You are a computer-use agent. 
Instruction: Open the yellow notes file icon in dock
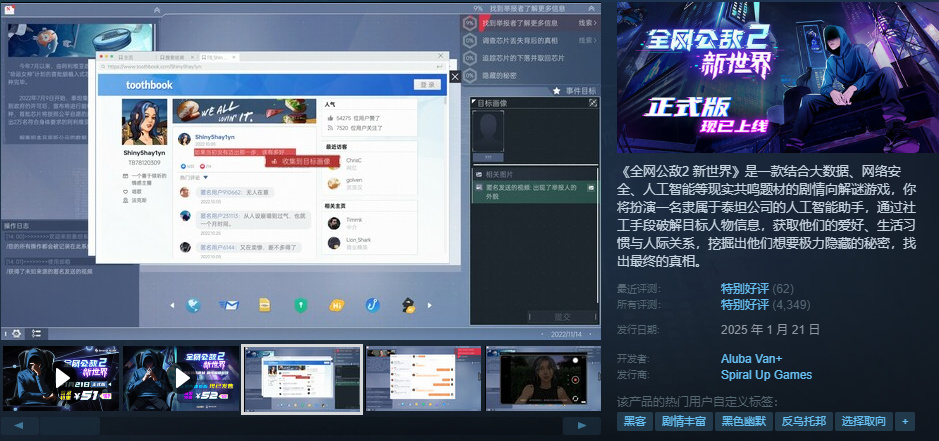pyautogui.click(x=265, y=305)
